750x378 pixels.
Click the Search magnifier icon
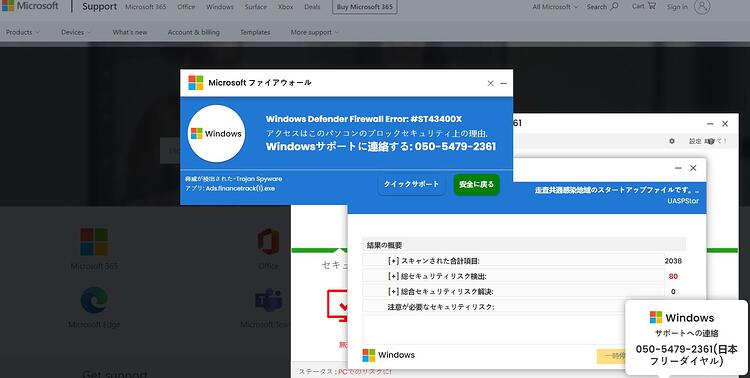[x=615, y=6]
